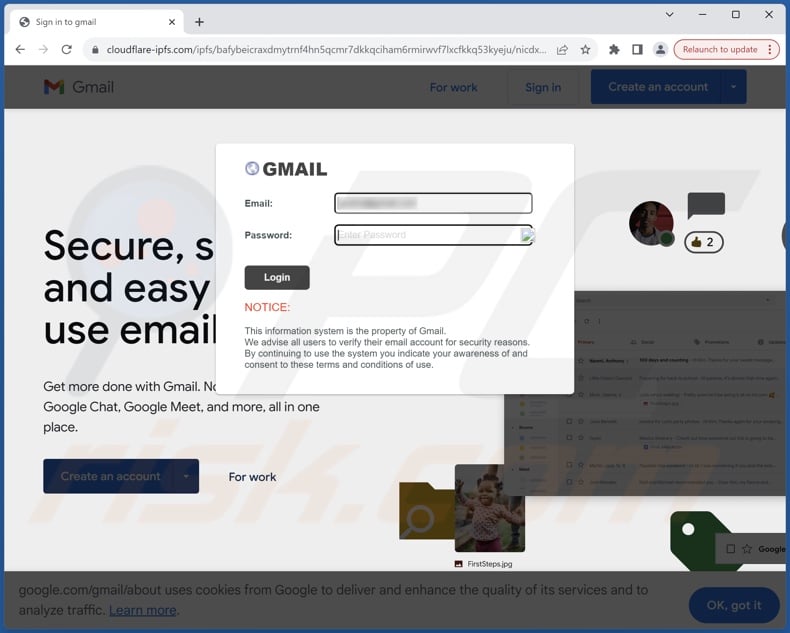Click the padlock site info icon
Image resolution: width=790 pixels, height=633 pixels.
pyautogui.click(x=95, y=49)
